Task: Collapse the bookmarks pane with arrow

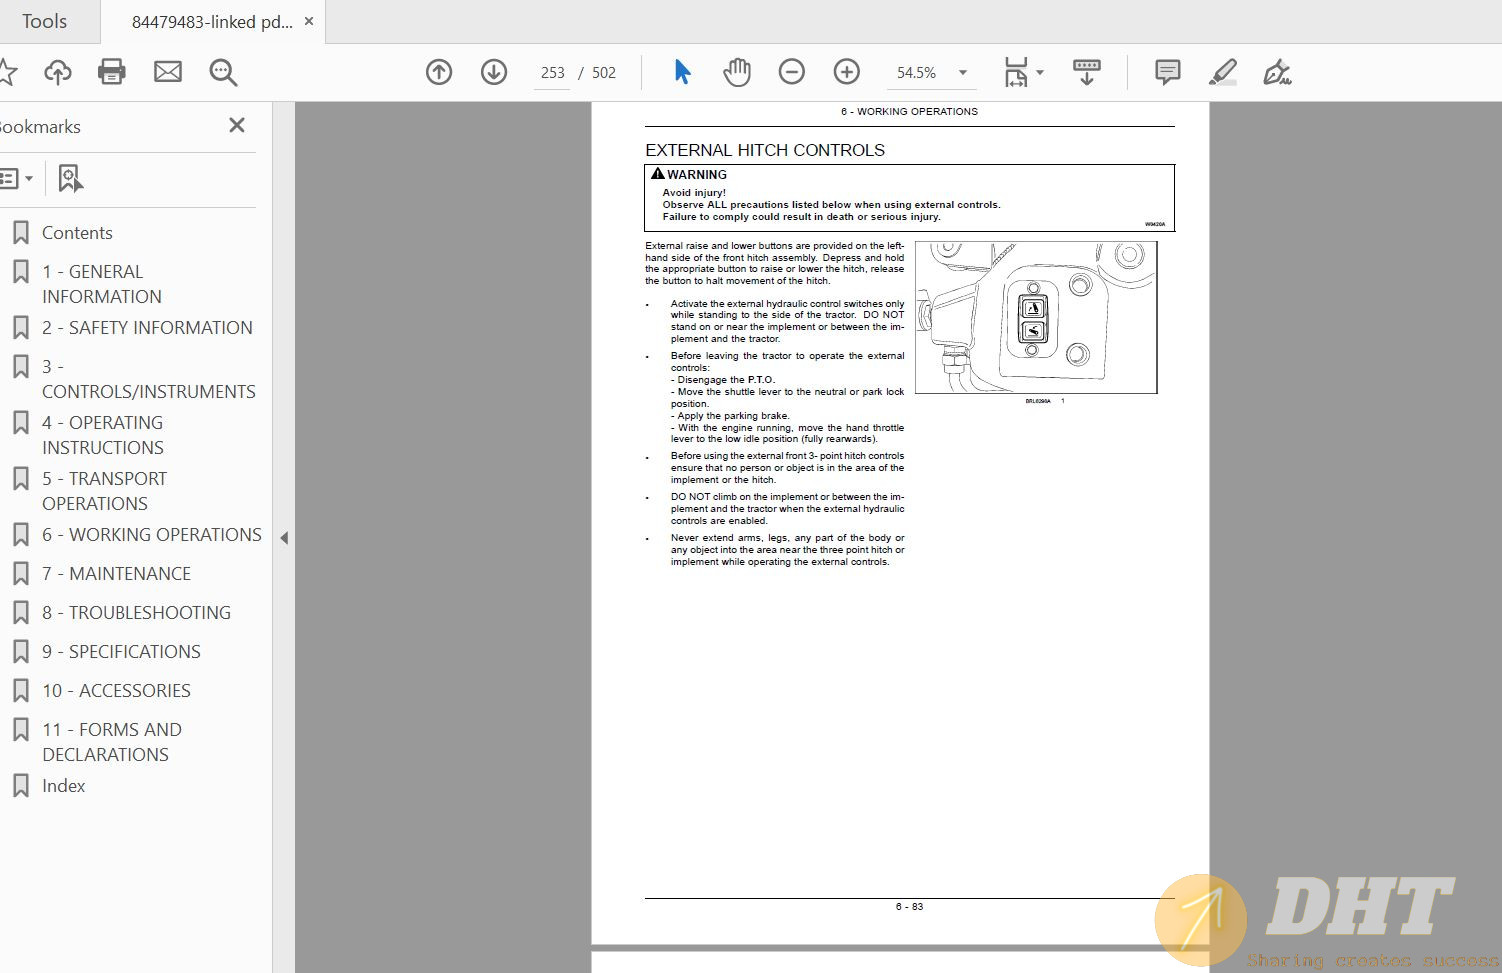Action: point(284,538)
